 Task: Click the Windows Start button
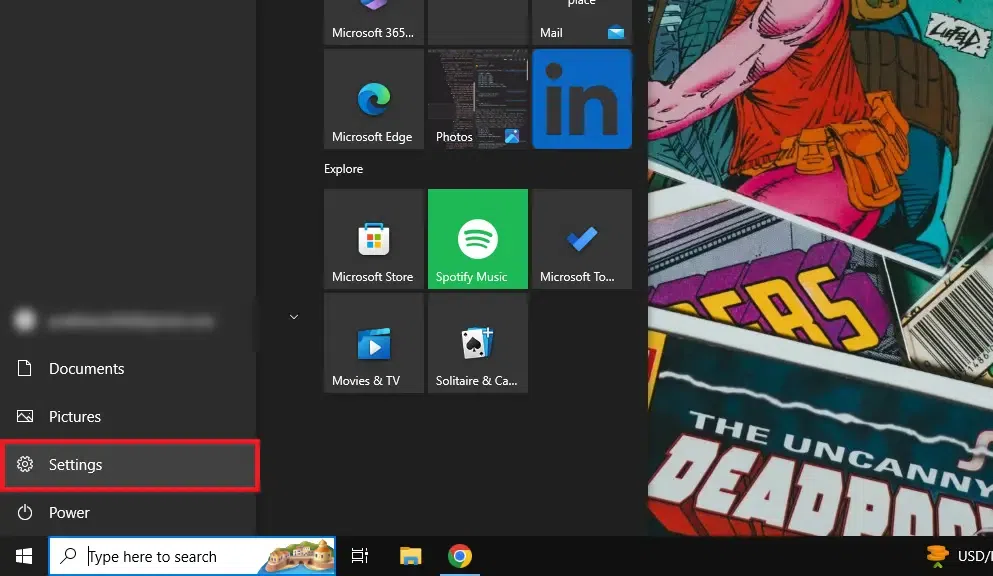point(24,556)
